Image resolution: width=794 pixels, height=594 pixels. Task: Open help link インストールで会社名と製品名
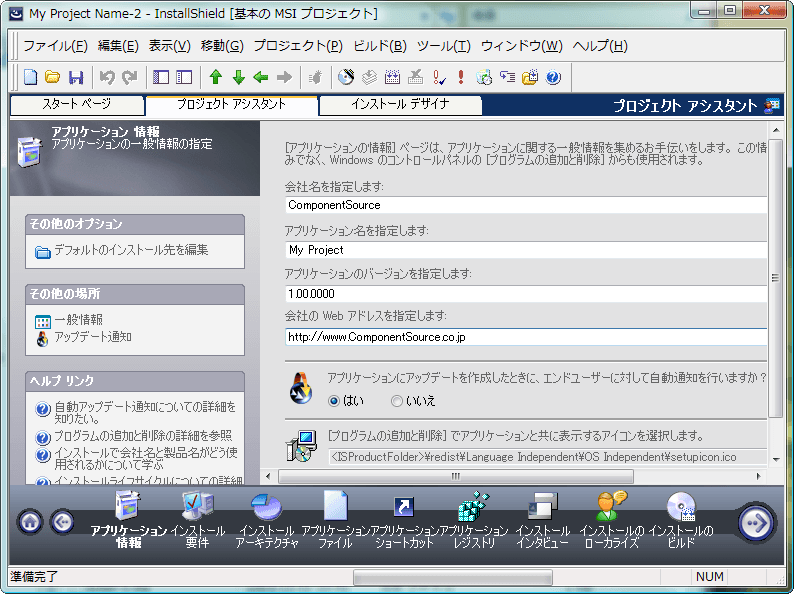(x=145, y=458)
